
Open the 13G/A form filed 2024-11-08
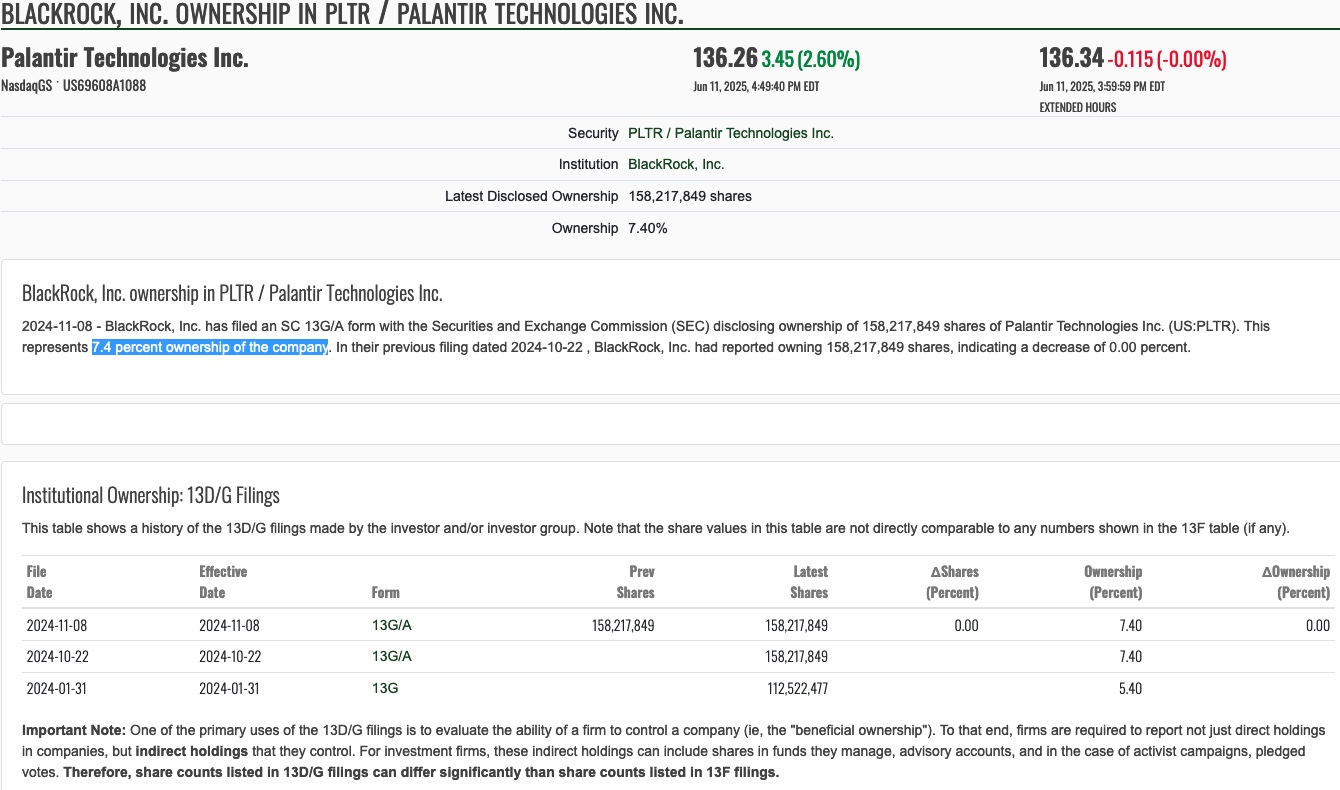click(391, 625)
